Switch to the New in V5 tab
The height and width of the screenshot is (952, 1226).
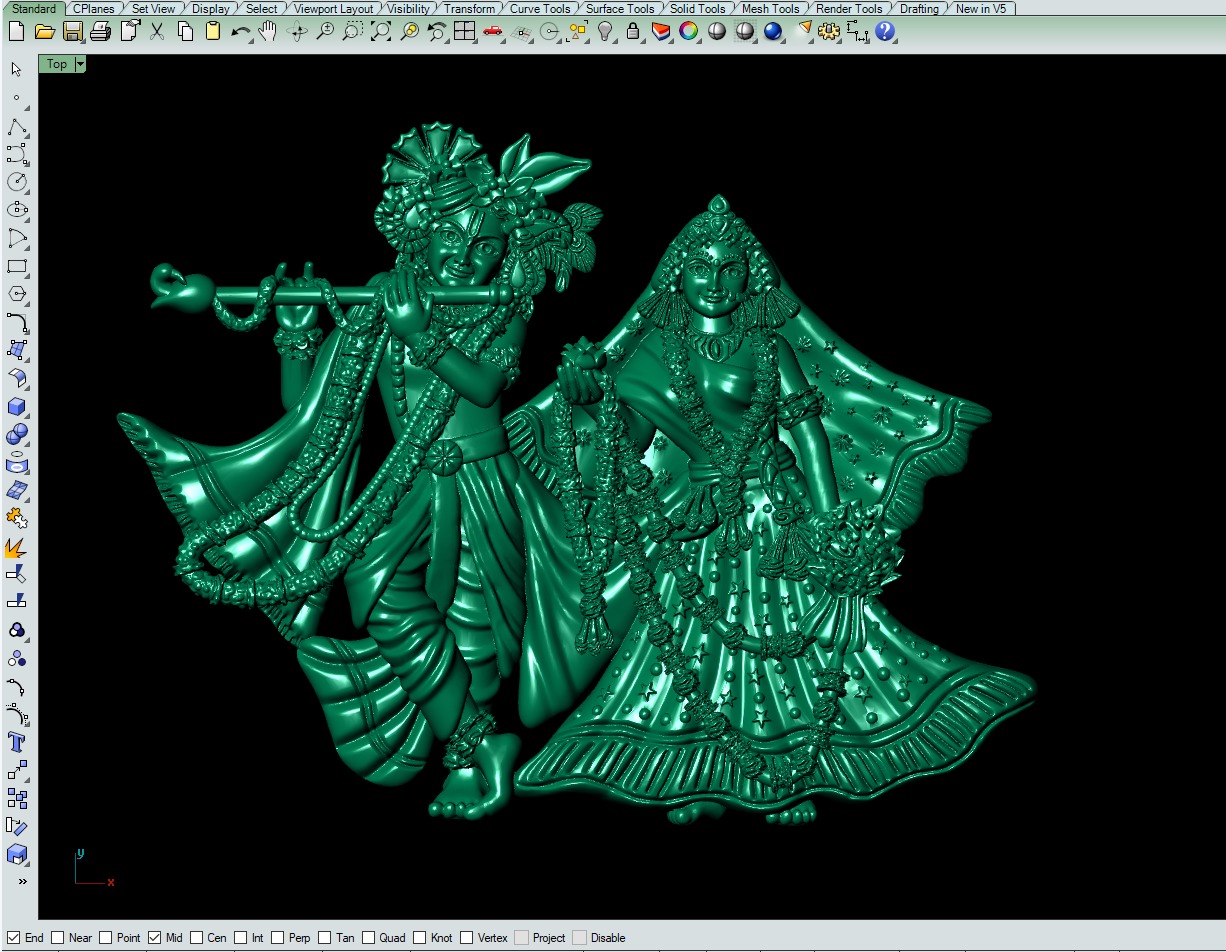(981, 9)
